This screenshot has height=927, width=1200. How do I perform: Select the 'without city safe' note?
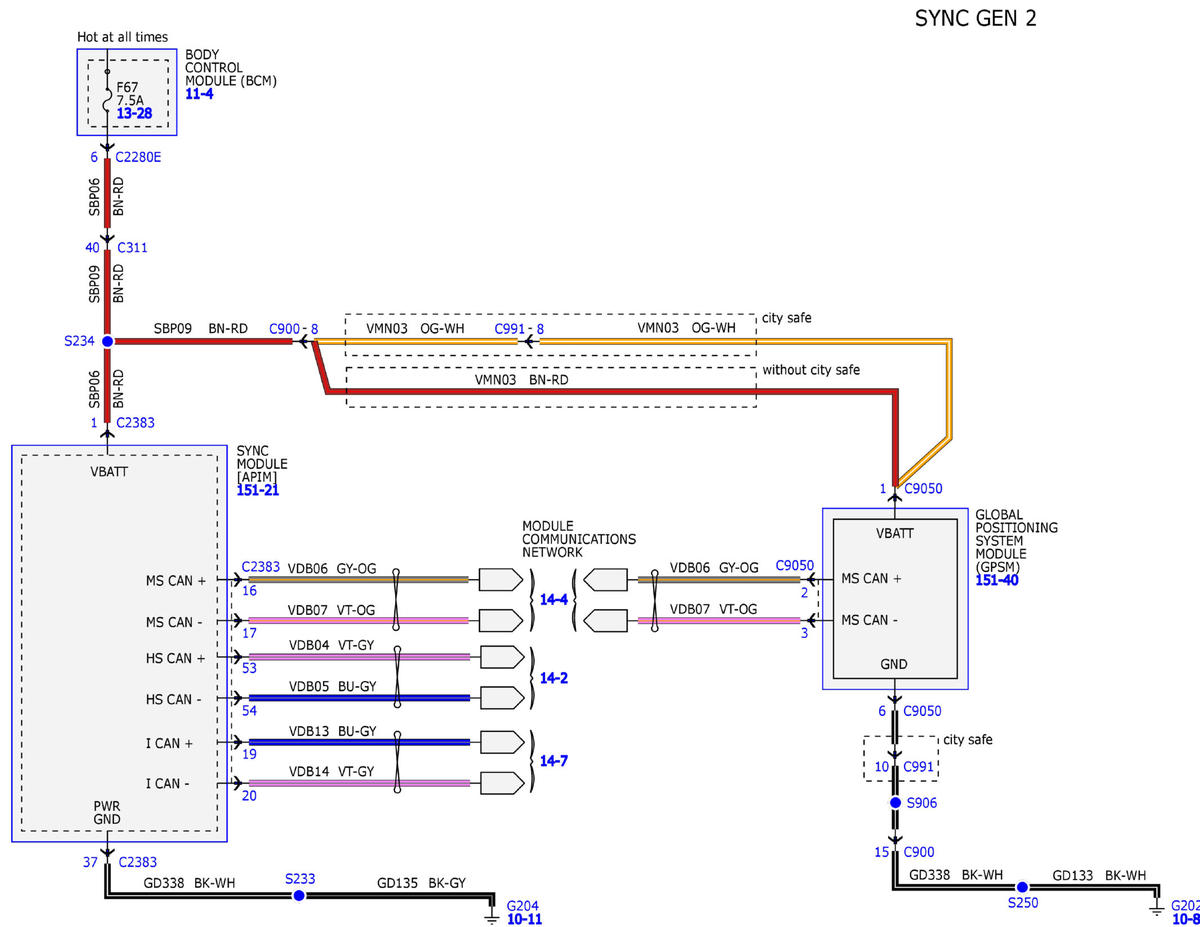[x=811, y=369]
